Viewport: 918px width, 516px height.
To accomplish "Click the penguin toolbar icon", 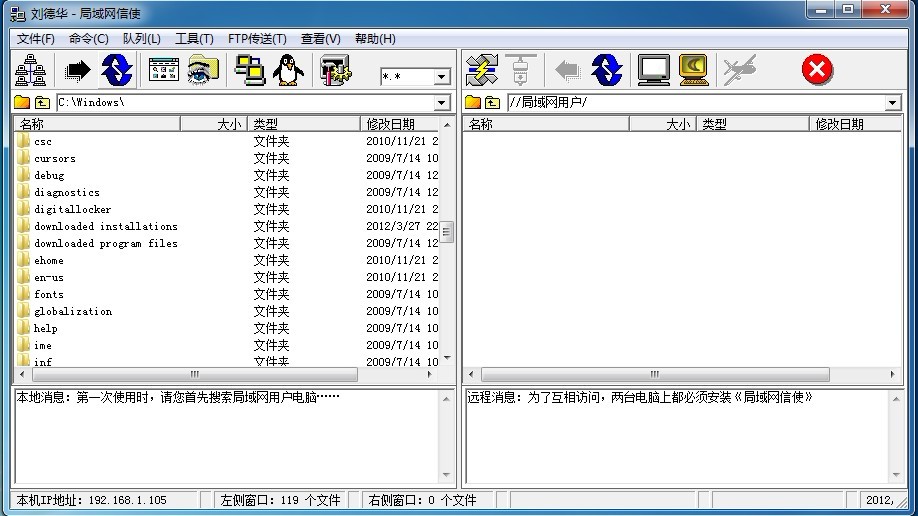I will [290, 70].
